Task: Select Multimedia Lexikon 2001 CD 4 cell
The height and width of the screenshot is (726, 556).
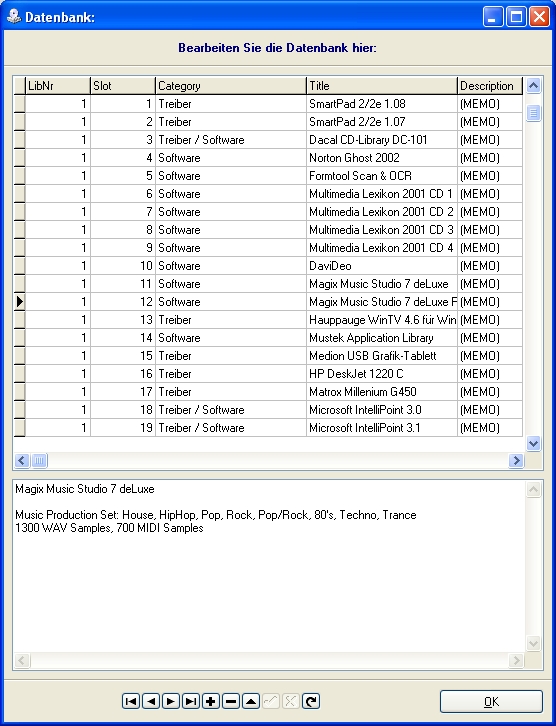Action: pyautogui.click(x=382, y=248)
